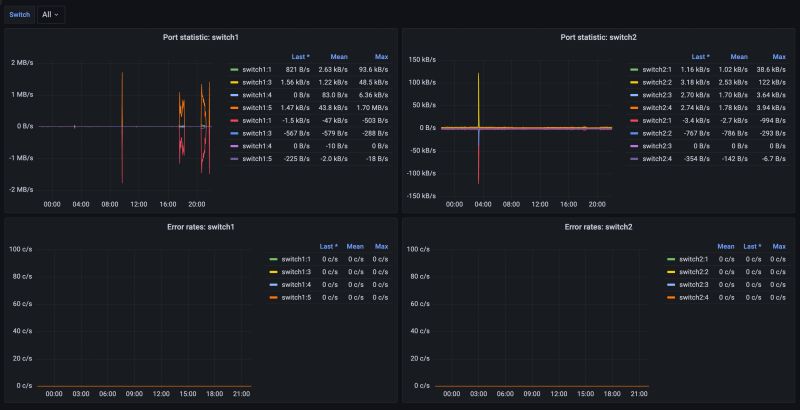Toggle switch2:2 series in Error rates switch2
This screenshot has width=800, height=410.
pos(694,272)
